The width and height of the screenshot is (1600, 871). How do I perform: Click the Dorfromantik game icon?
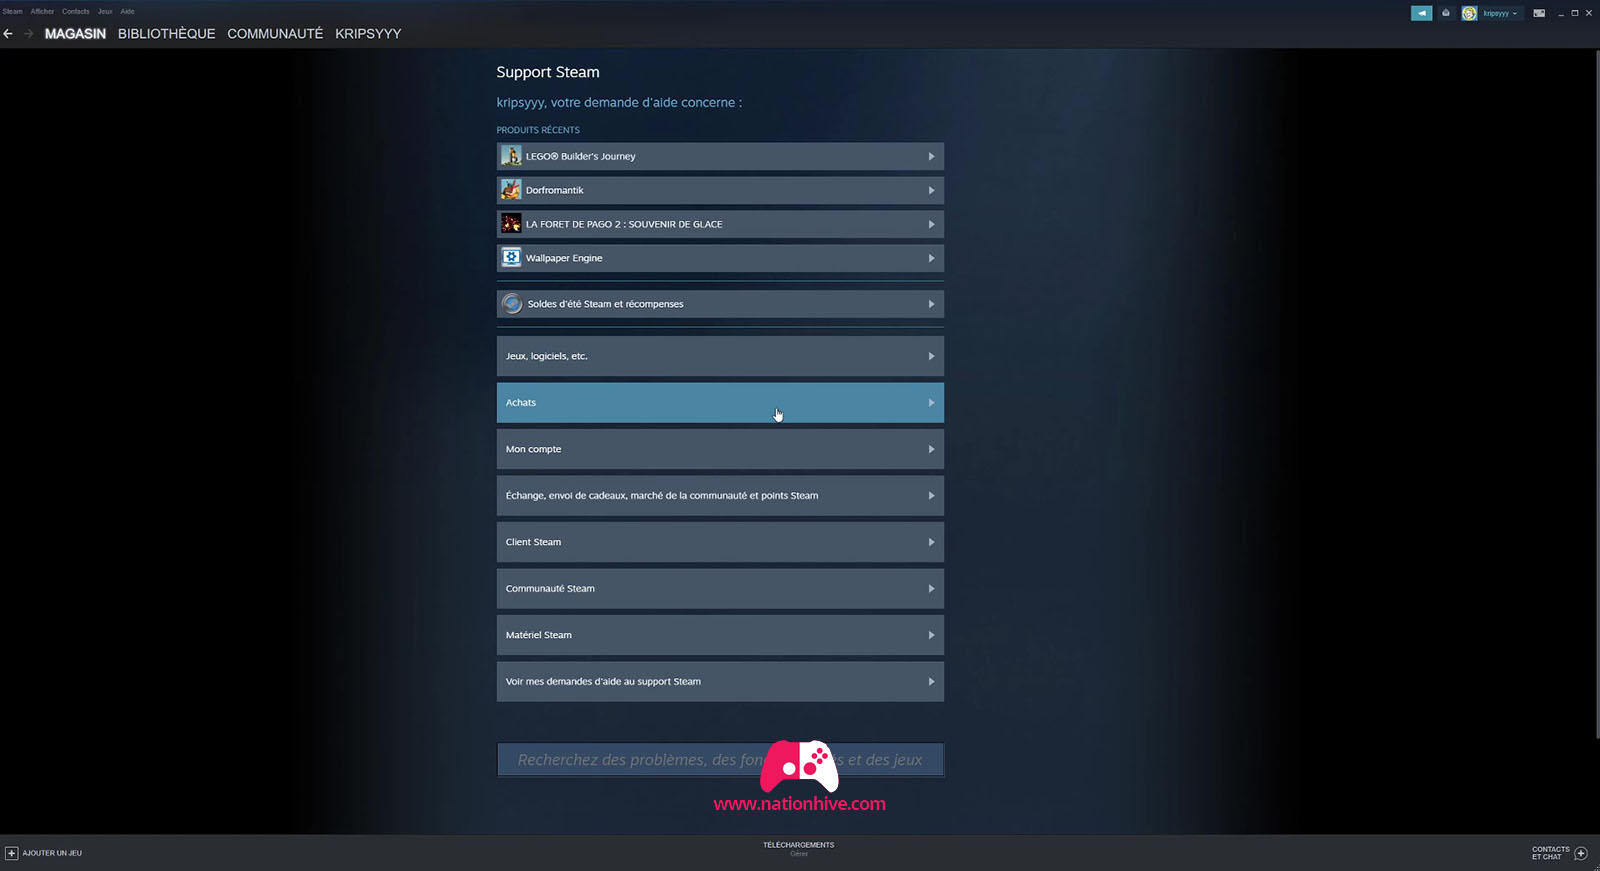click(x=511, y=190)
